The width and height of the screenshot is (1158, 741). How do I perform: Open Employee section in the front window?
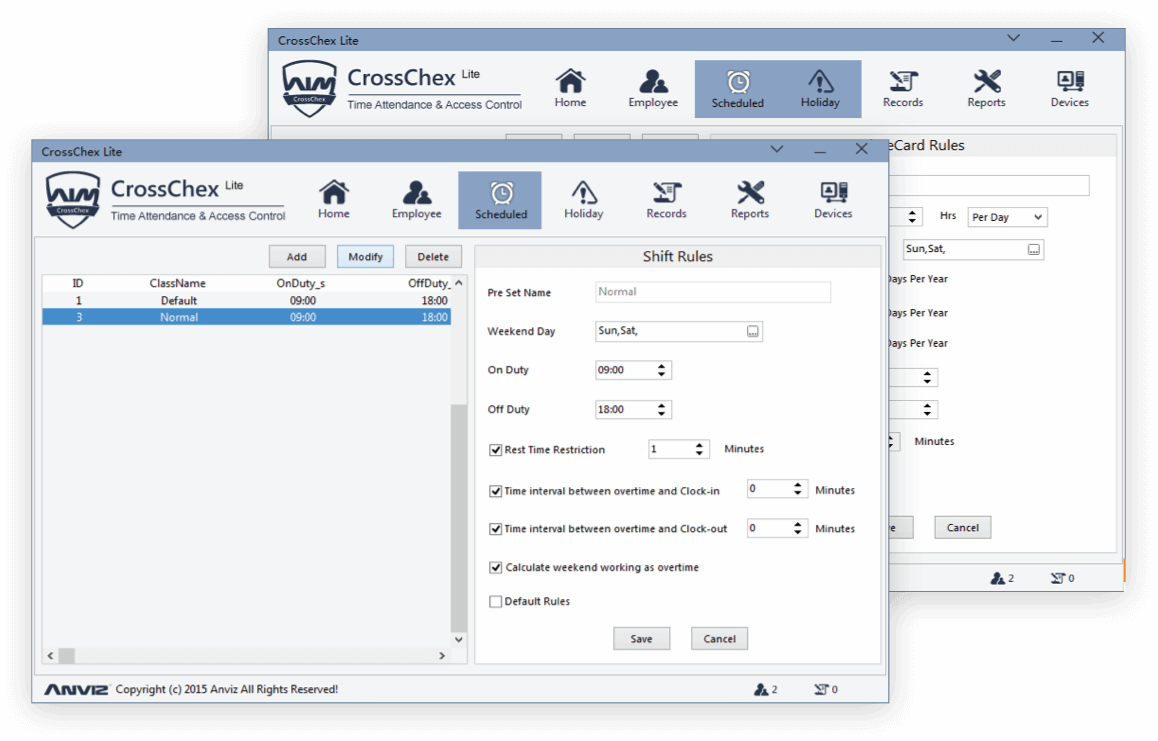point(416,199)
